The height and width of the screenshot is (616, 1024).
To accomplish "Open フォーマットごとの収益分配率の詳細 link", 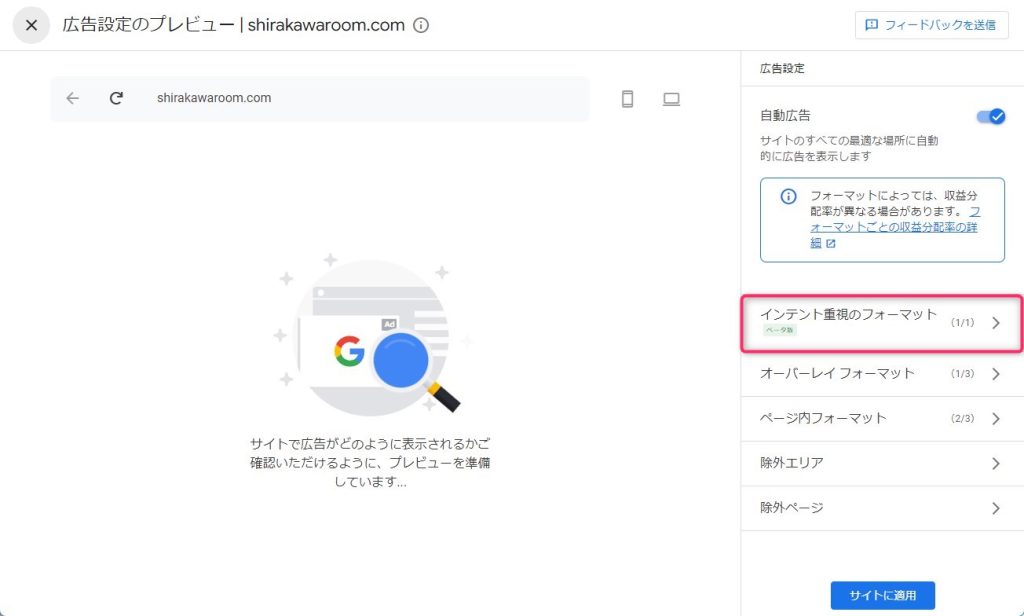I will point(895,227).
